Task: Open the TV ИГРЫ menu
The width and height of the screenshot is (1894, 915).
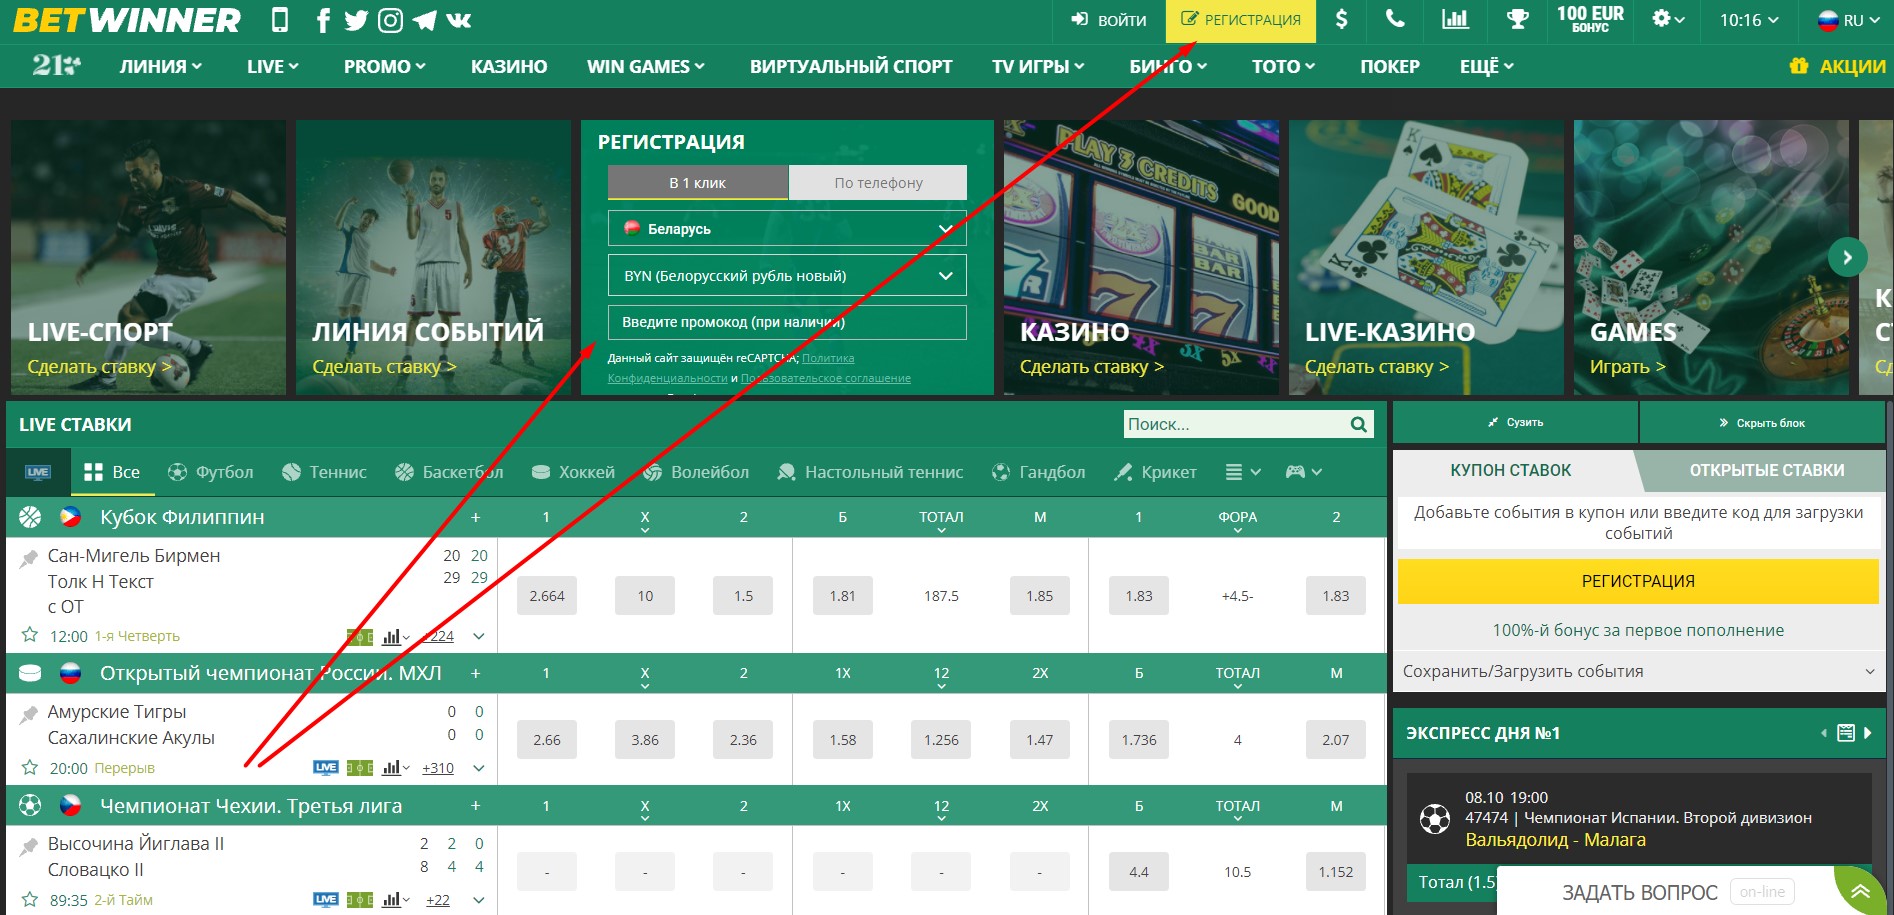Action: click(1038, 66)
